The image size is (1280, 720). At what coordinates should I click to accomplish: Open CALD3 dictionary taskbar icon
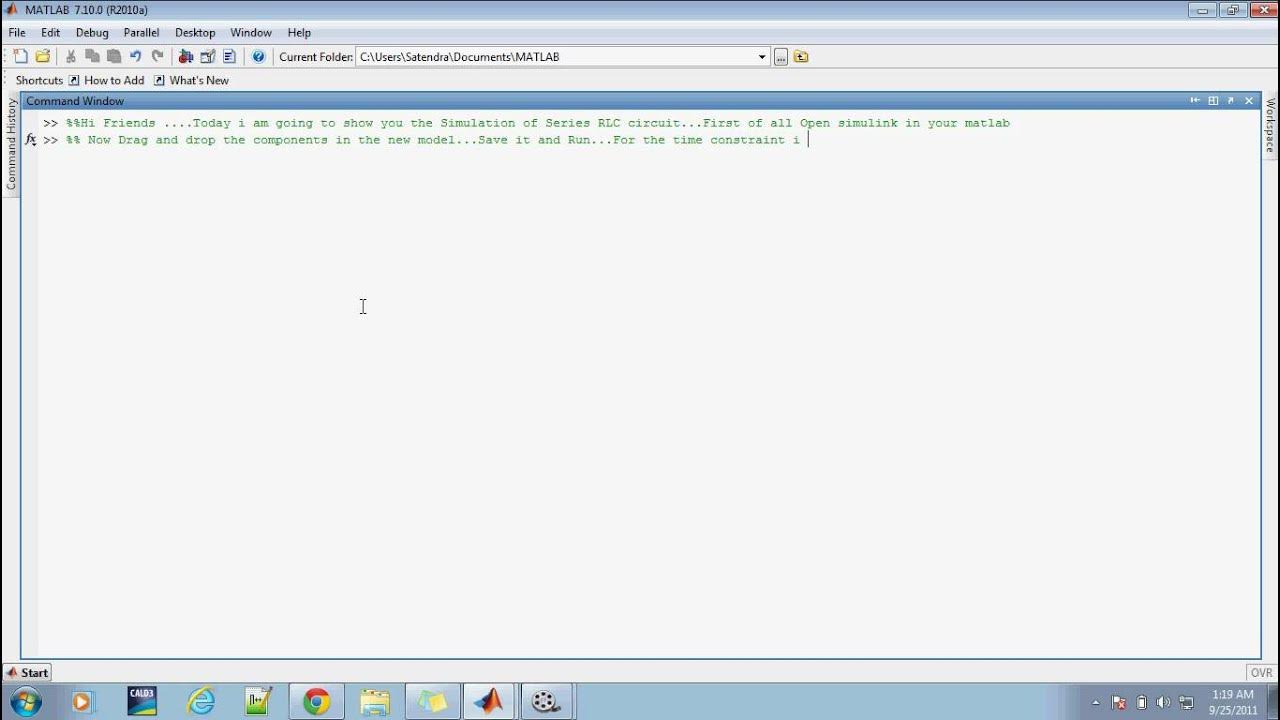pyautogui.click(x=142, y=701)
